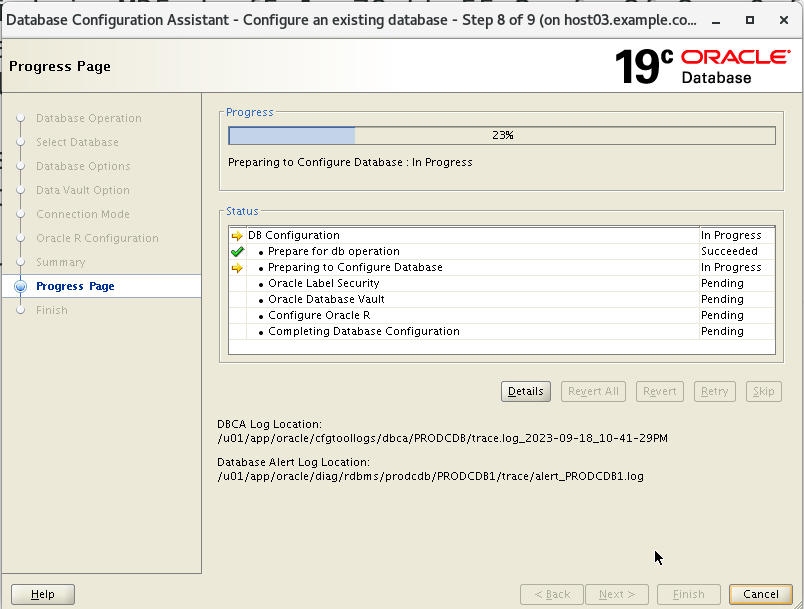
Task: Select the Oracle Label Security row
Action: (502, 283)
